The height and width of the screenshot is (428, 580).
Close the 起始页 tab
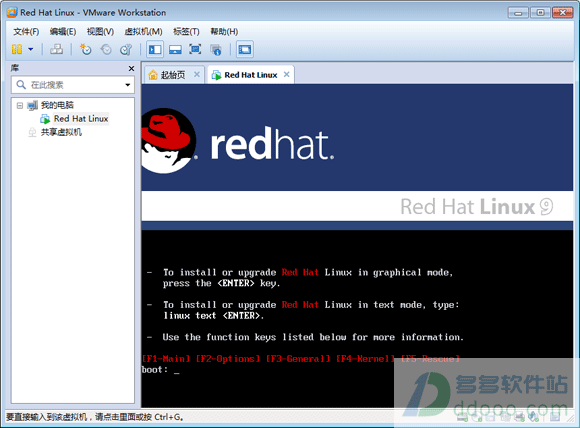(x=197, y=75)
